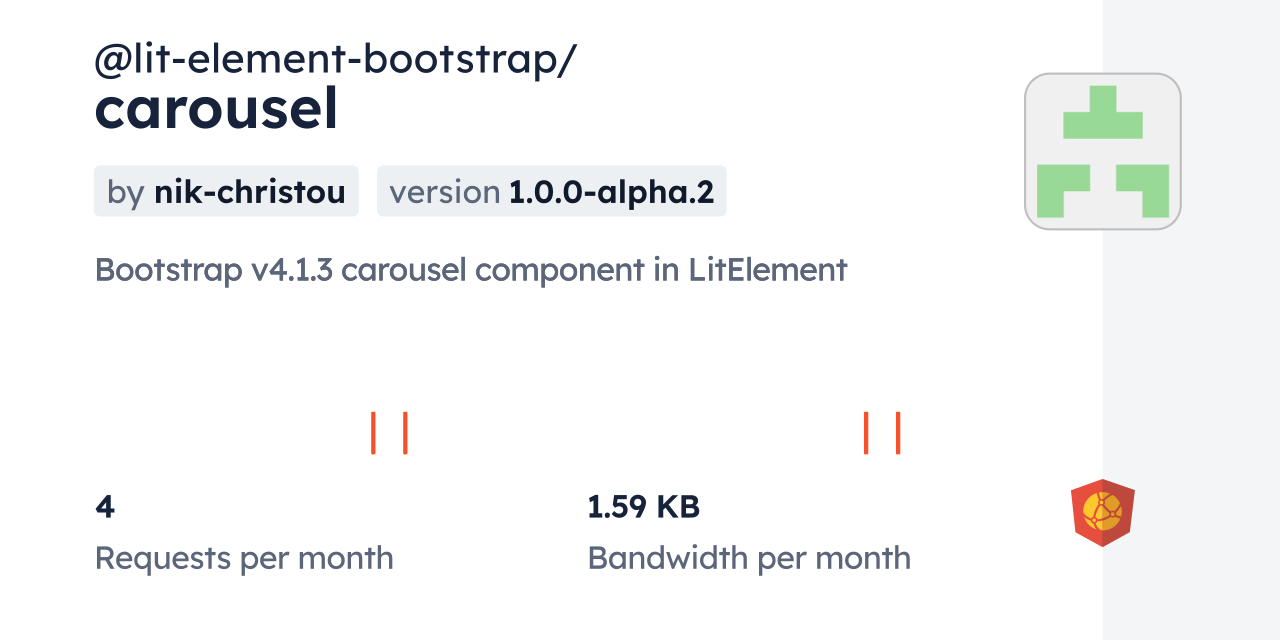This screenshot has width=1280, height=640.
Task: Click the requests count number 4
Action: [x=105, y=507]
